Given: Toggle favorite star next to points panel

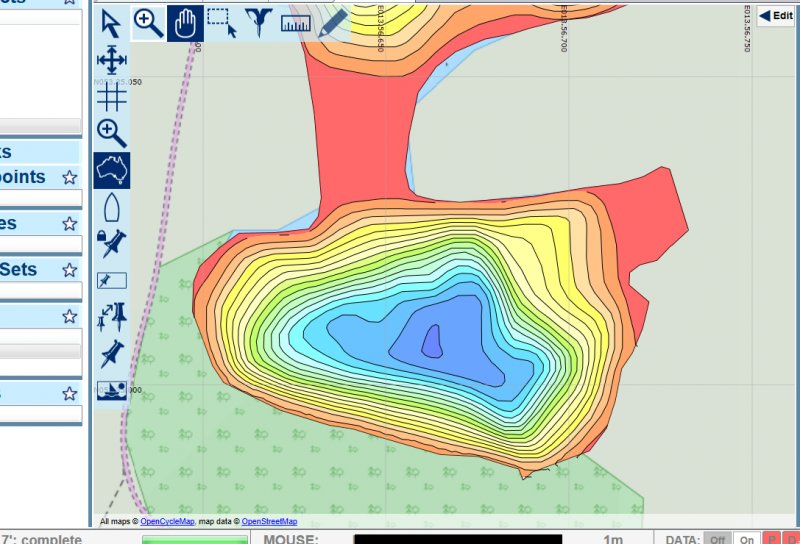Looking at the screenshot, I should (x=69, y=178).
